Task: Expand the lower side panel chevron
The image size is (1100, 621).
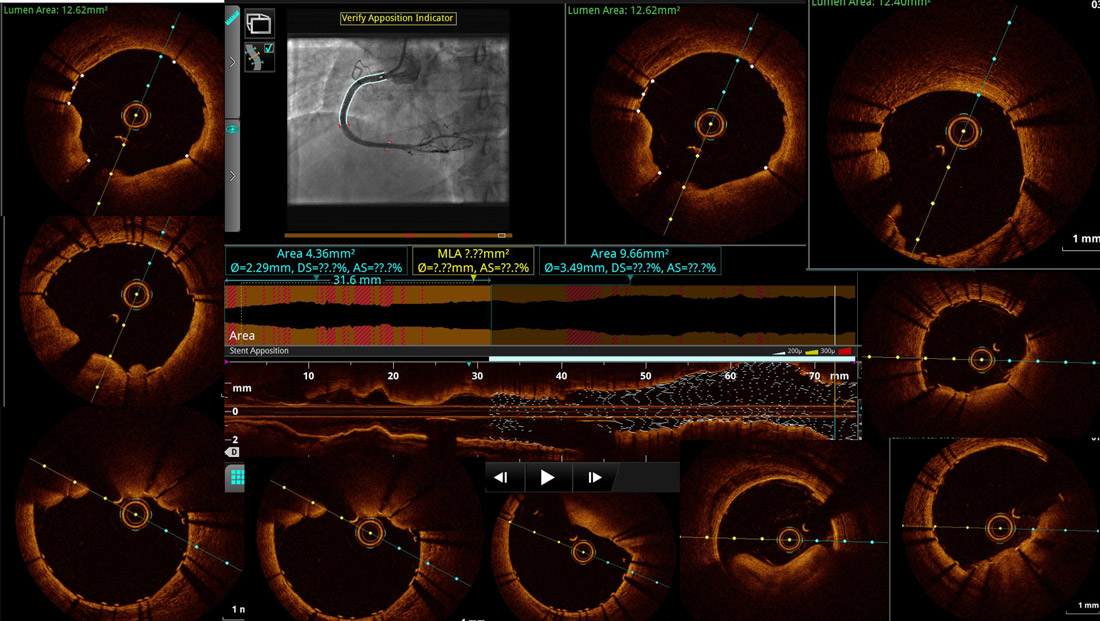Action: point(232,176)
